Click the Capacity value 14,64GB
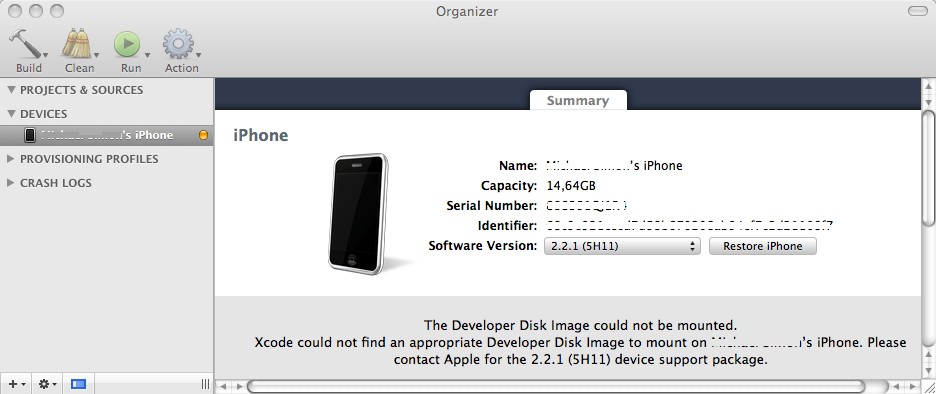Screen dimensions: 936x394 tap(571, 186)
